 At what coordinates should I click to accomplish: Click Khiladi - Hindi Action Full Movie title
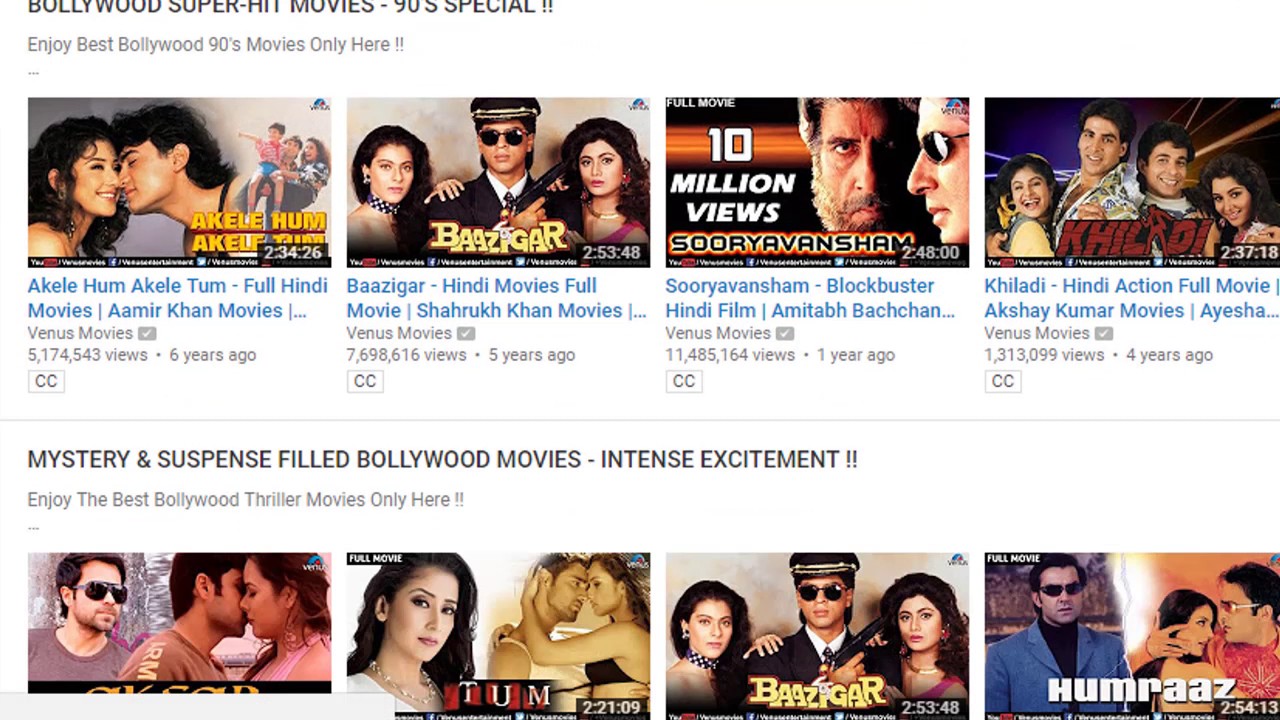click(1132, 298)
